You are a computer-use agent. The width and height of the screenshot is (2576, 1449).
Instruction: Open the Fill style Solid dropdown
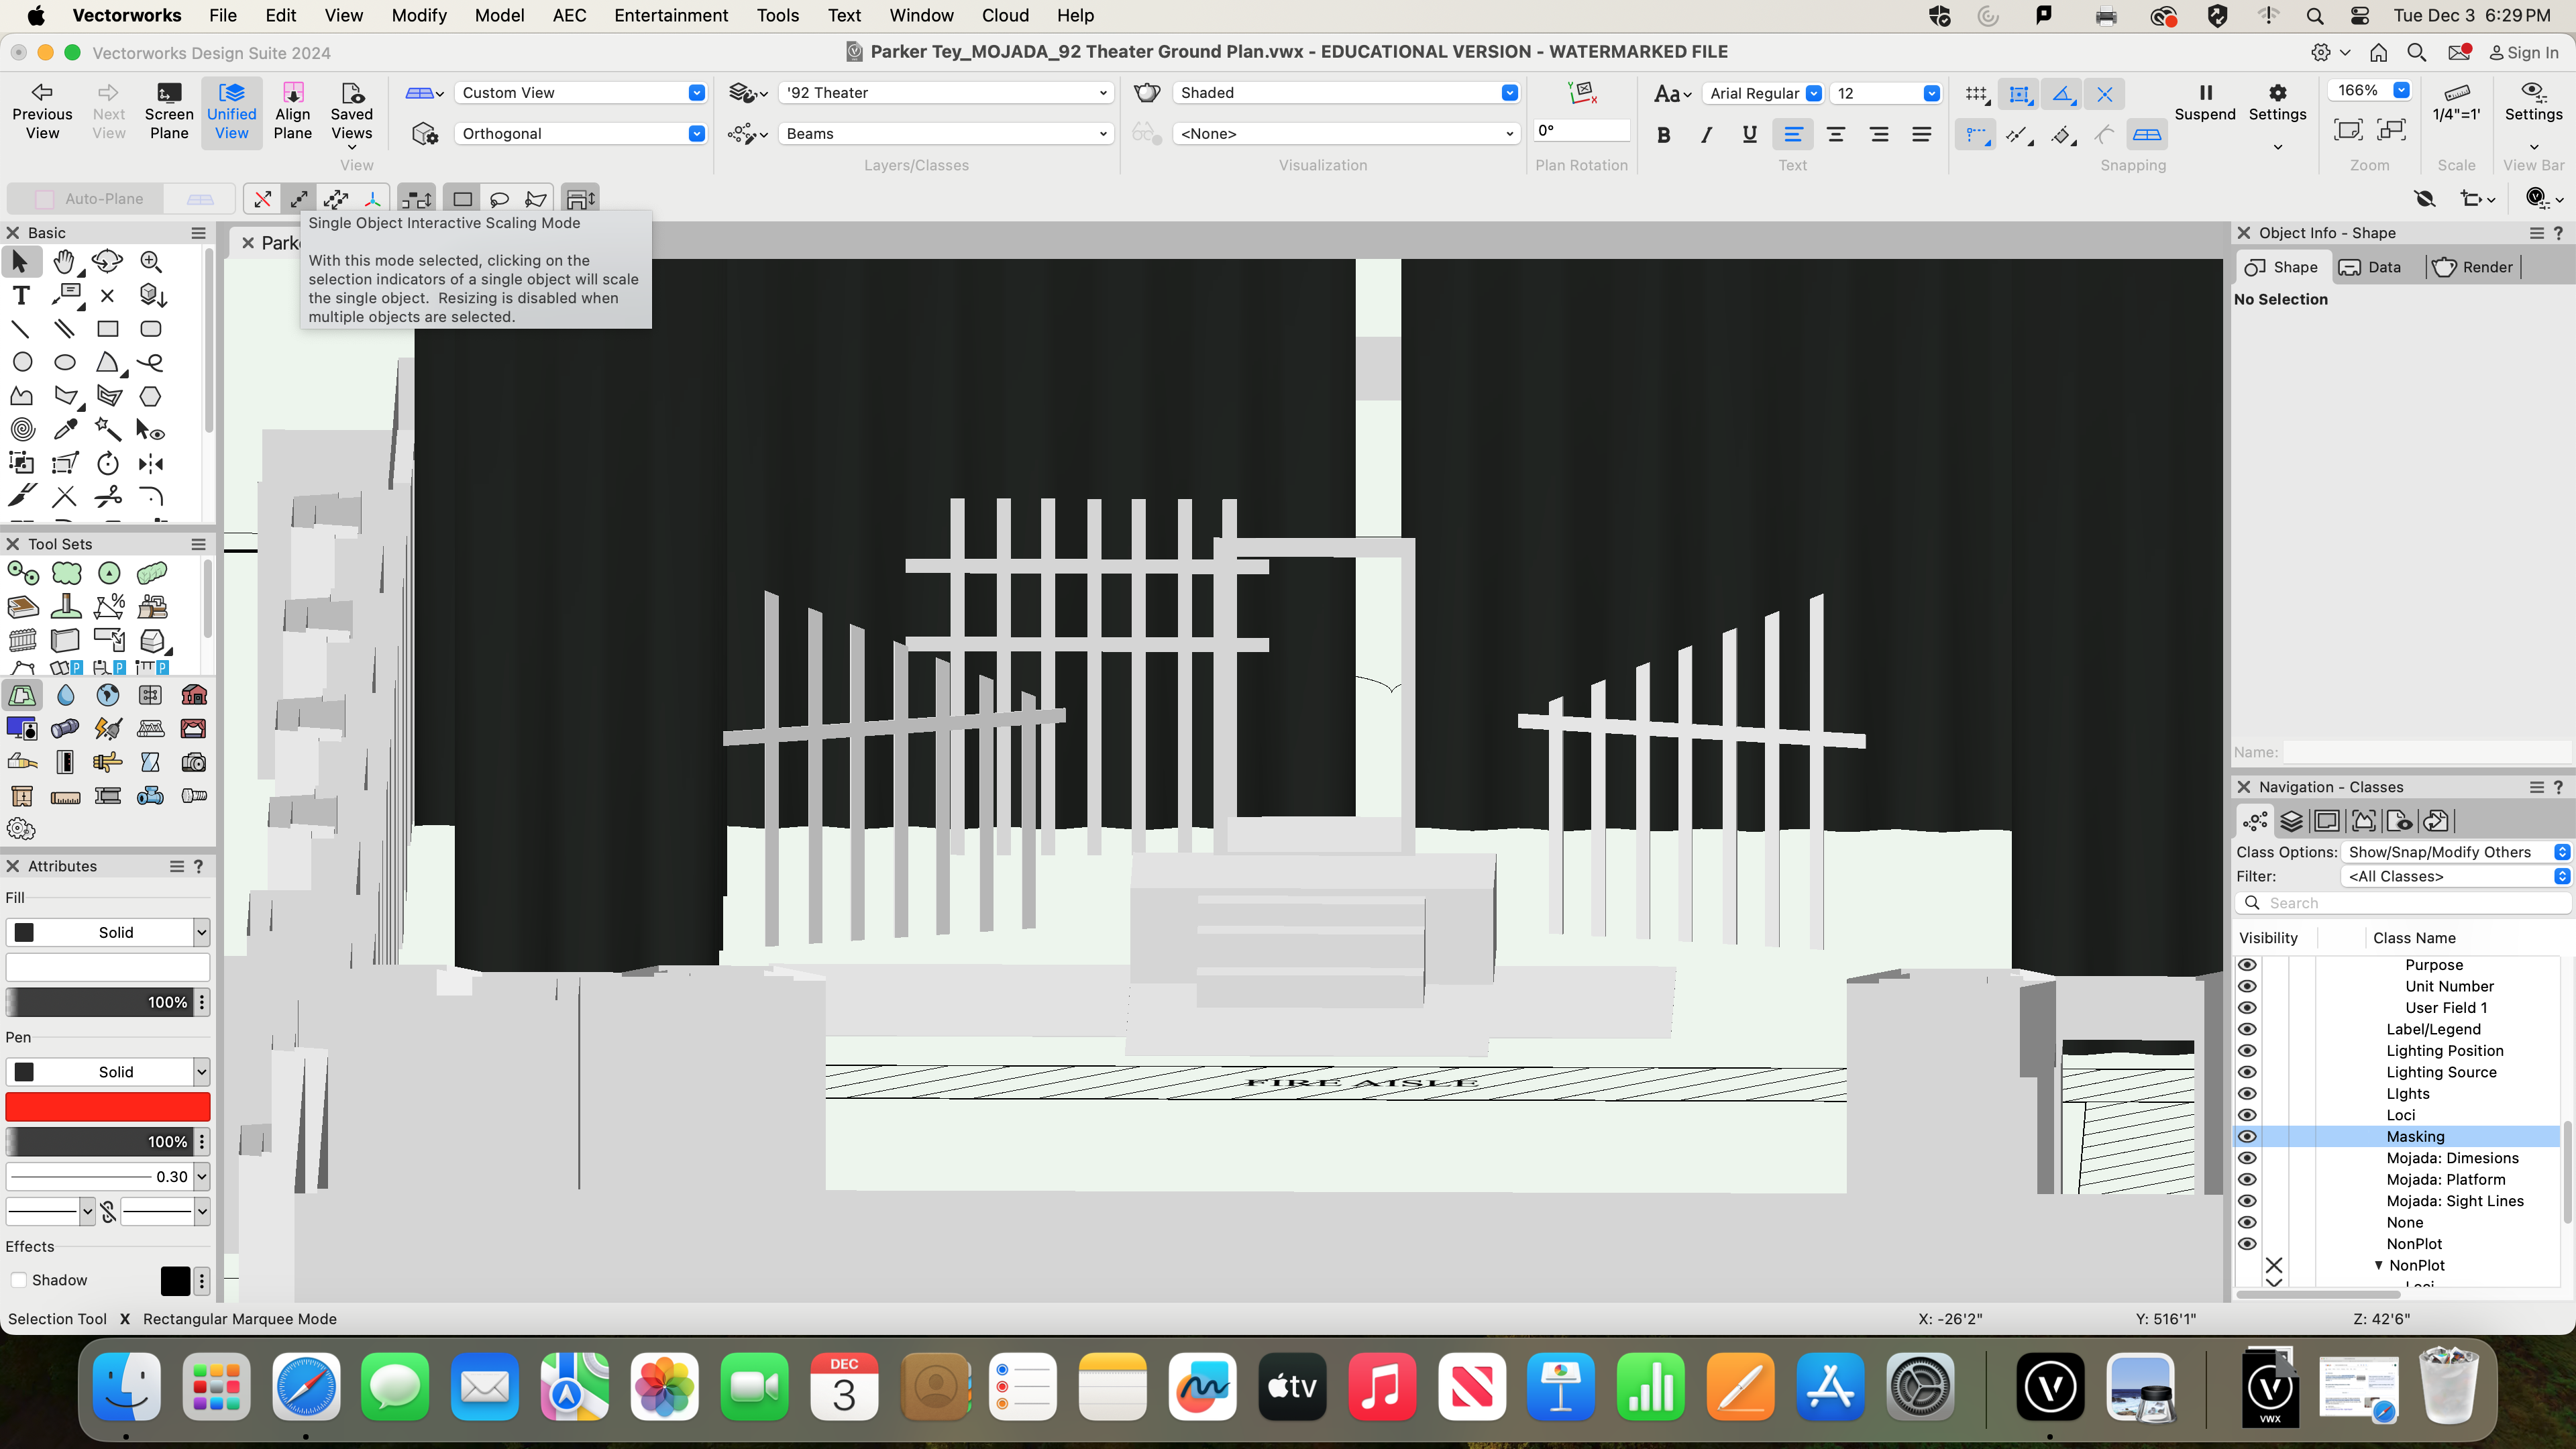(x=107, y=932)
